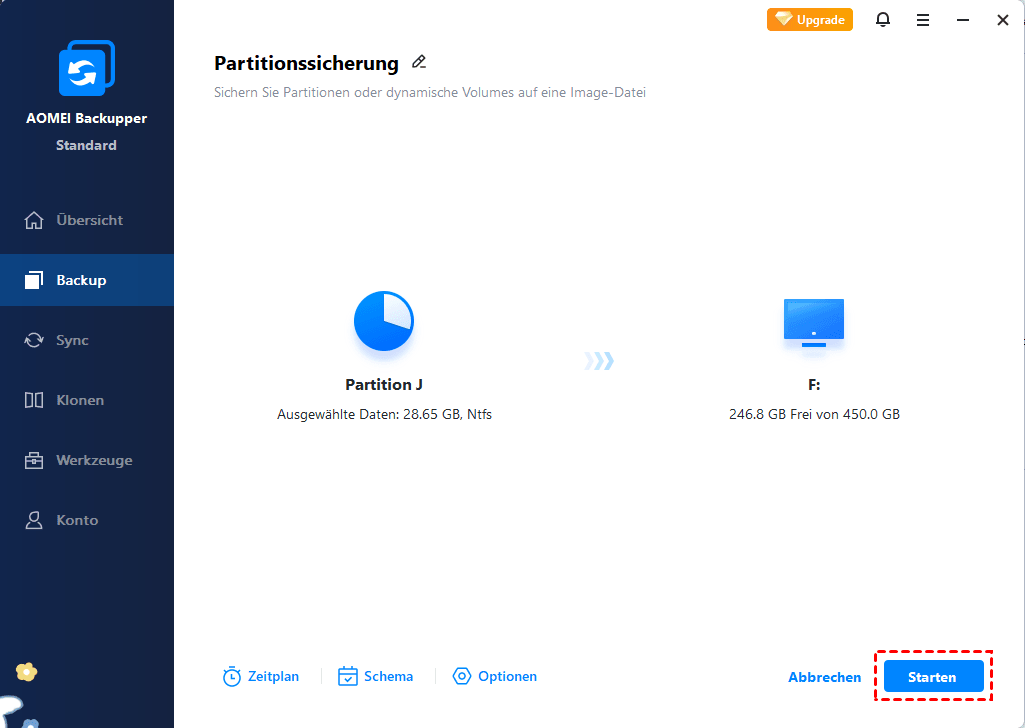1025x728 pixels.
Task: Click the AOMEI Backupper logo icon
Action: 86,68
